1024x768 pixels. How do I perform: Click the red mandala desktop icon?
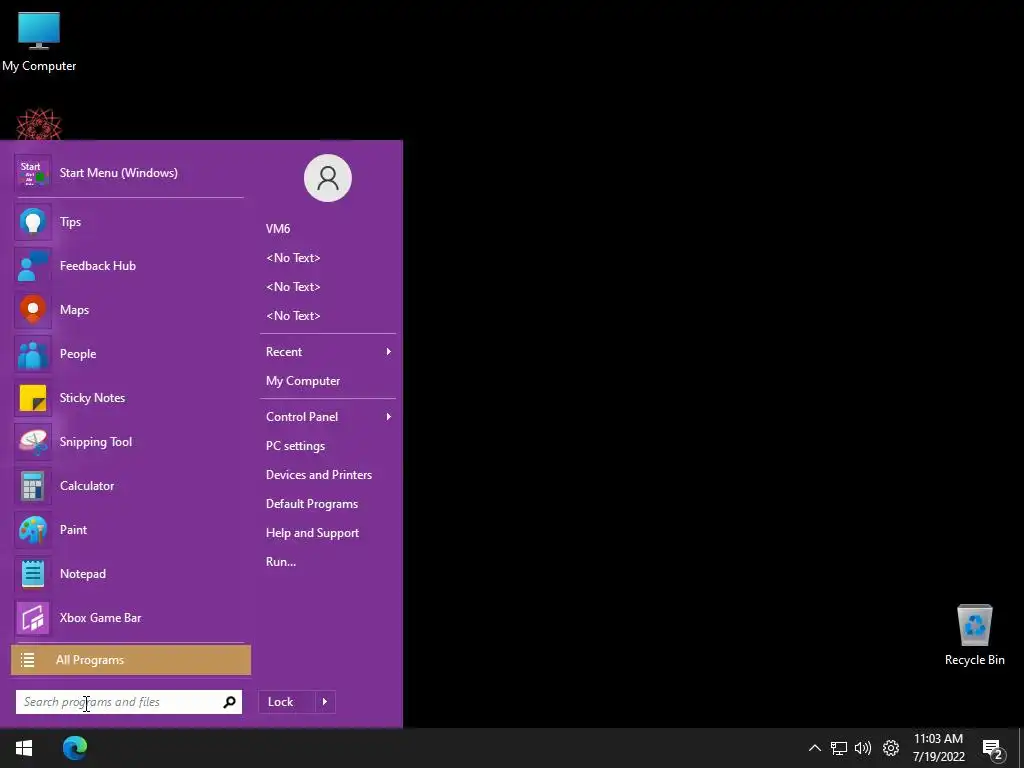39,125
